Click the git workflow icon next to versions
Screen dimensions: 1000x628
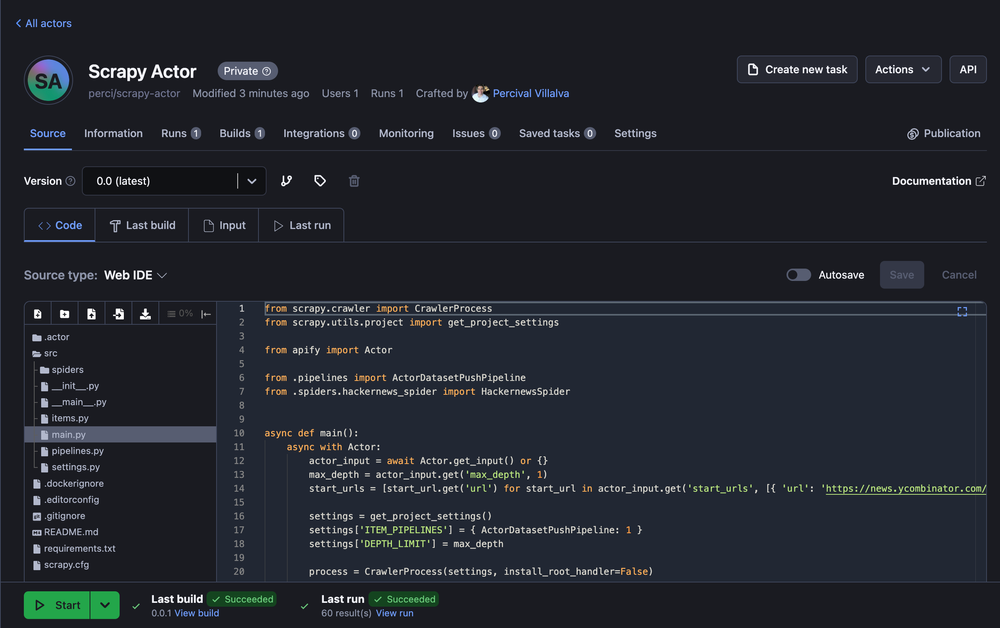(287, 182)
